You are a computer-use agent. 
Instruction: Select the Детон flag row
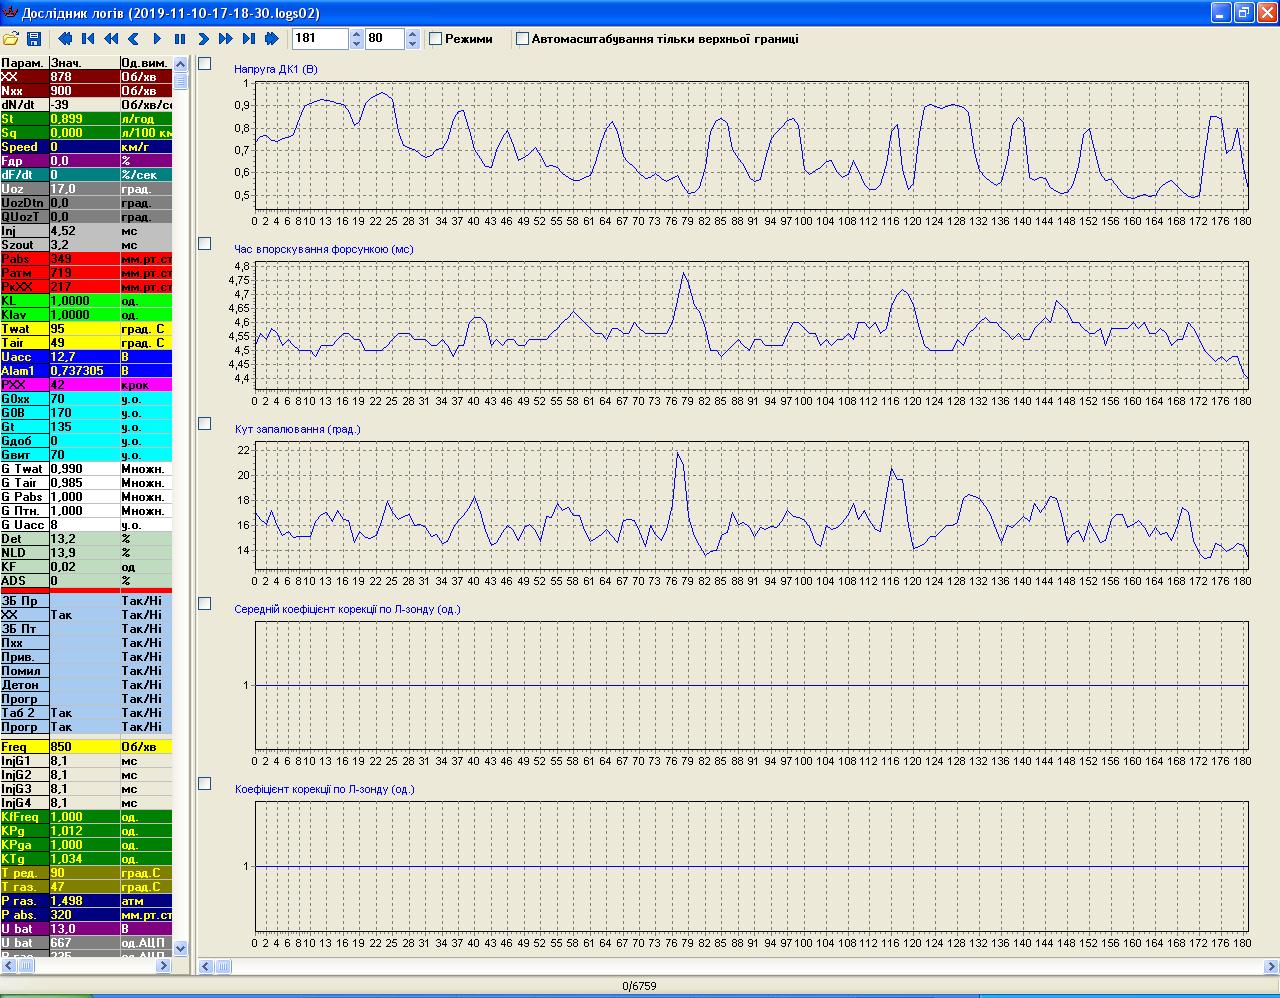coord(87,685)
